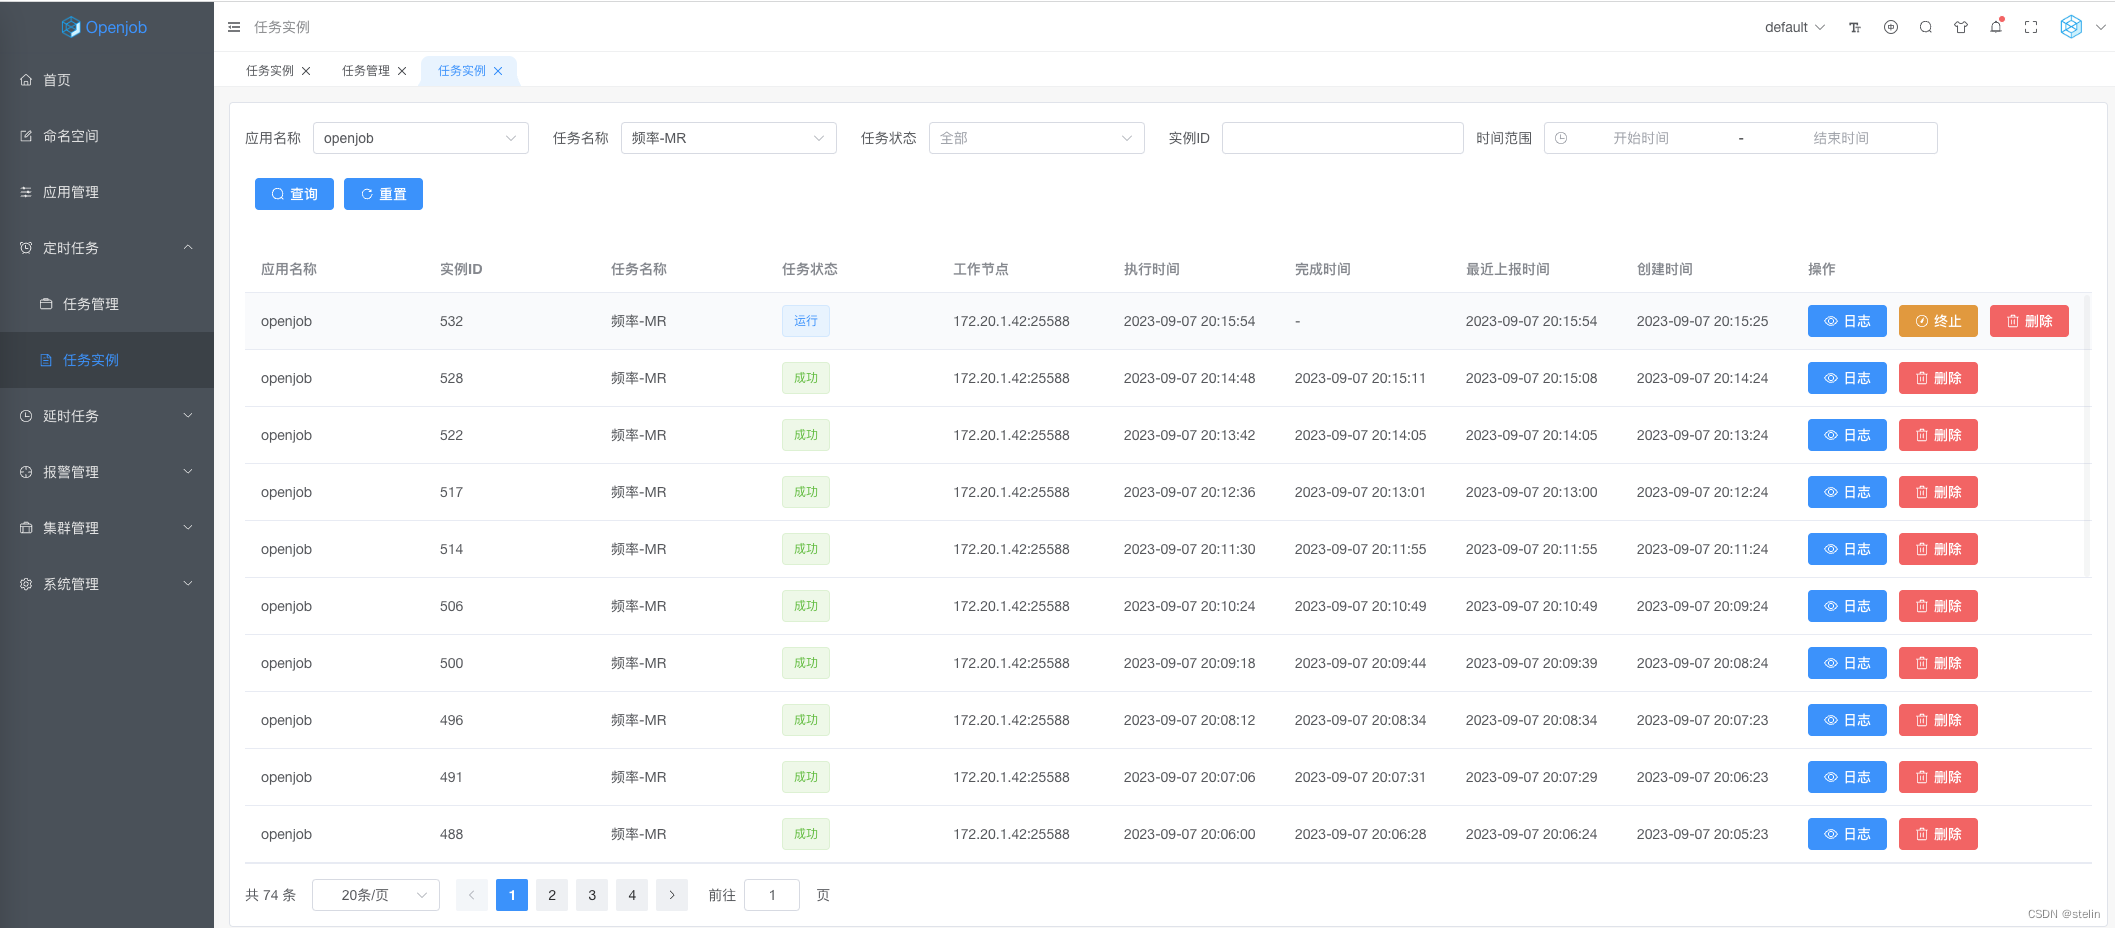
Task: Go to page 4
Action: 632,895
